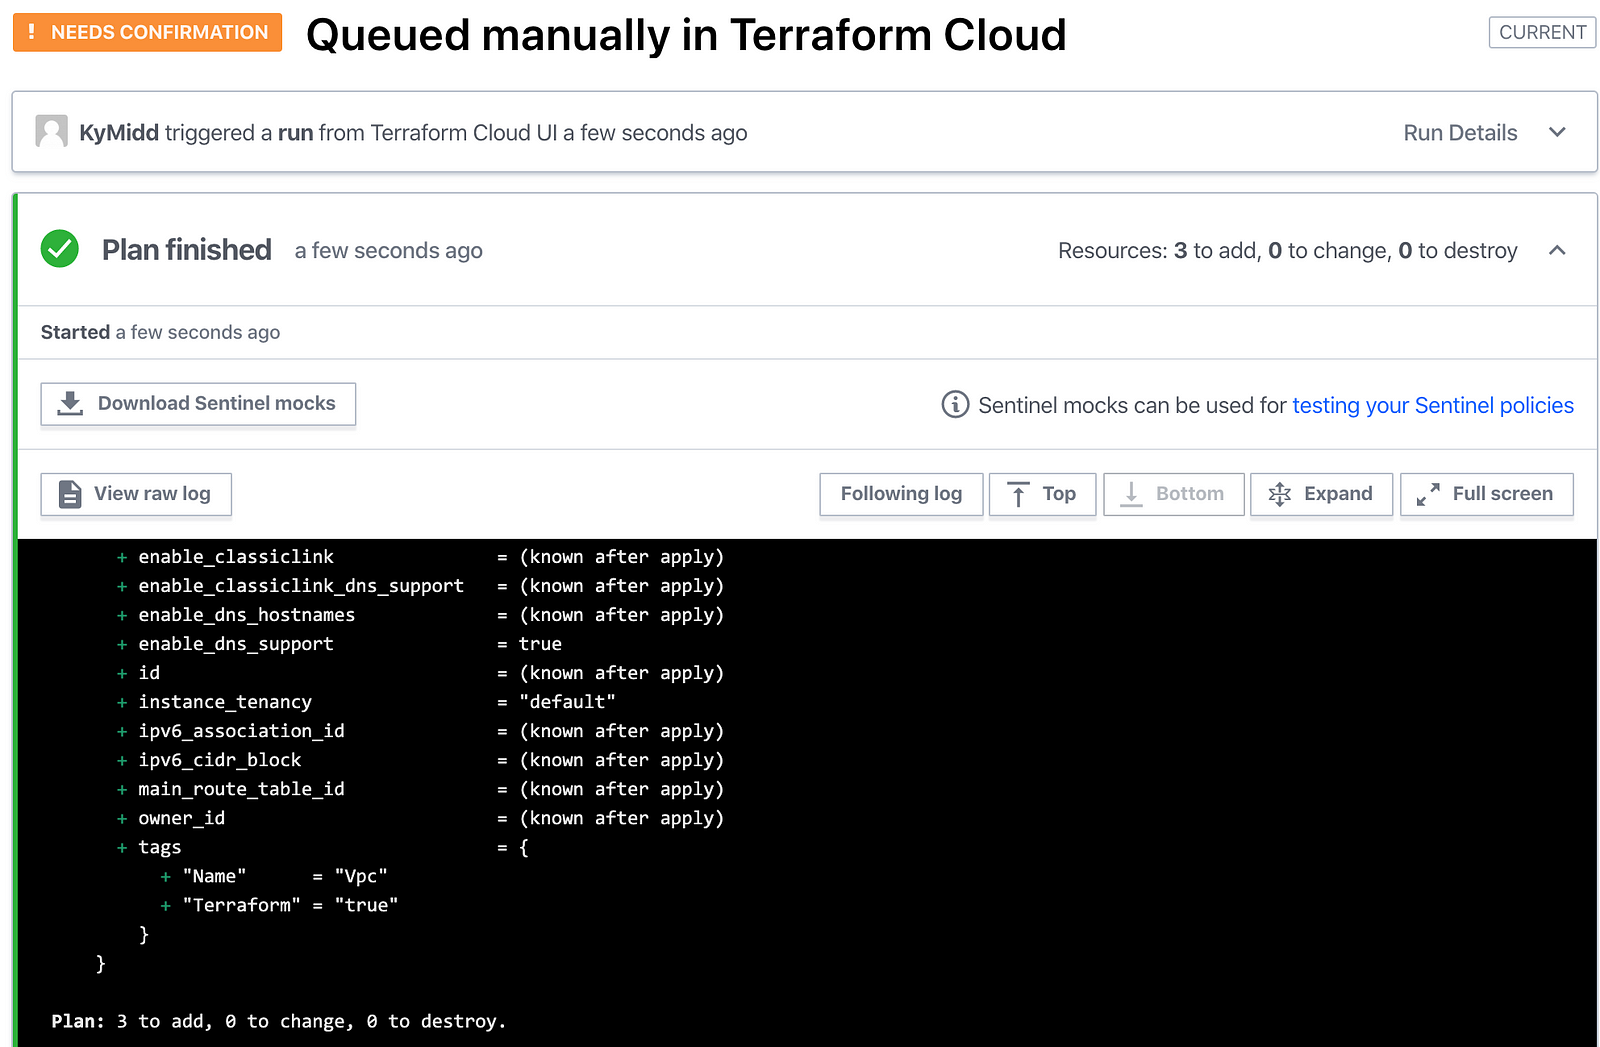This screenshot has height=1047, width=1600.
Task: Click the CURRENT label badge
Action: [x=1542, y=32]
